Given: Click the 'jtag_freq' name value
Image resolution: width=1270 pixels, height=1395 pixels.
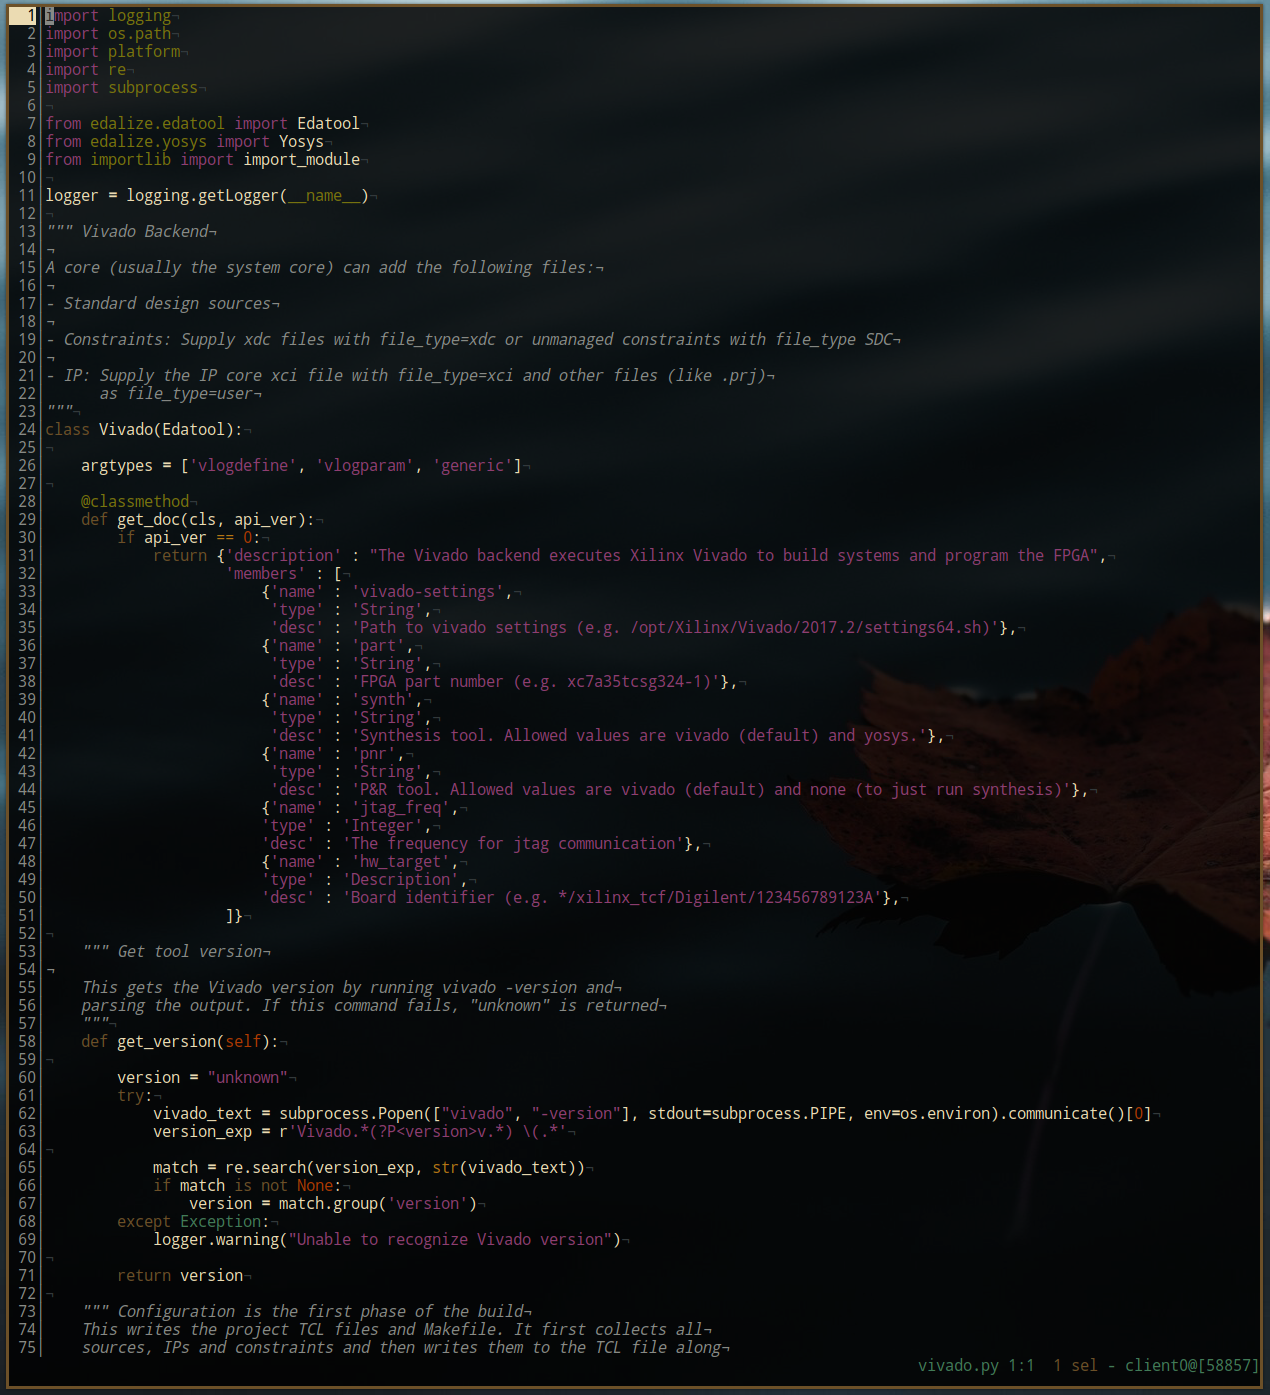Looking at the screenshot, I should coord(401,807).
